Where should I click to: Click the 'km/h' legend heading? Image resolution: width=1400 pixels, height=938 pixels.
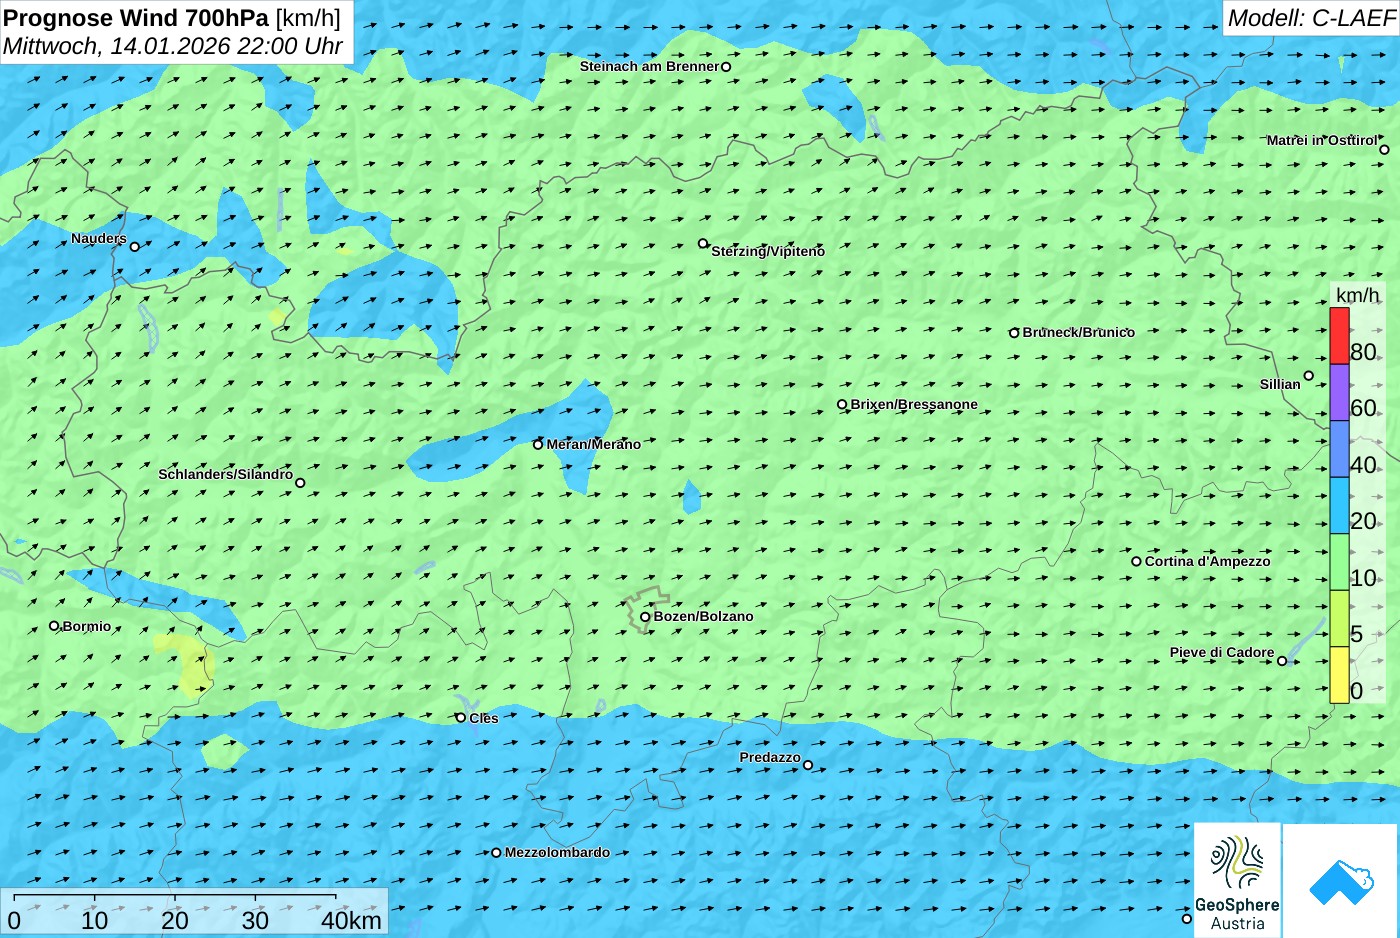point(1357,295)
